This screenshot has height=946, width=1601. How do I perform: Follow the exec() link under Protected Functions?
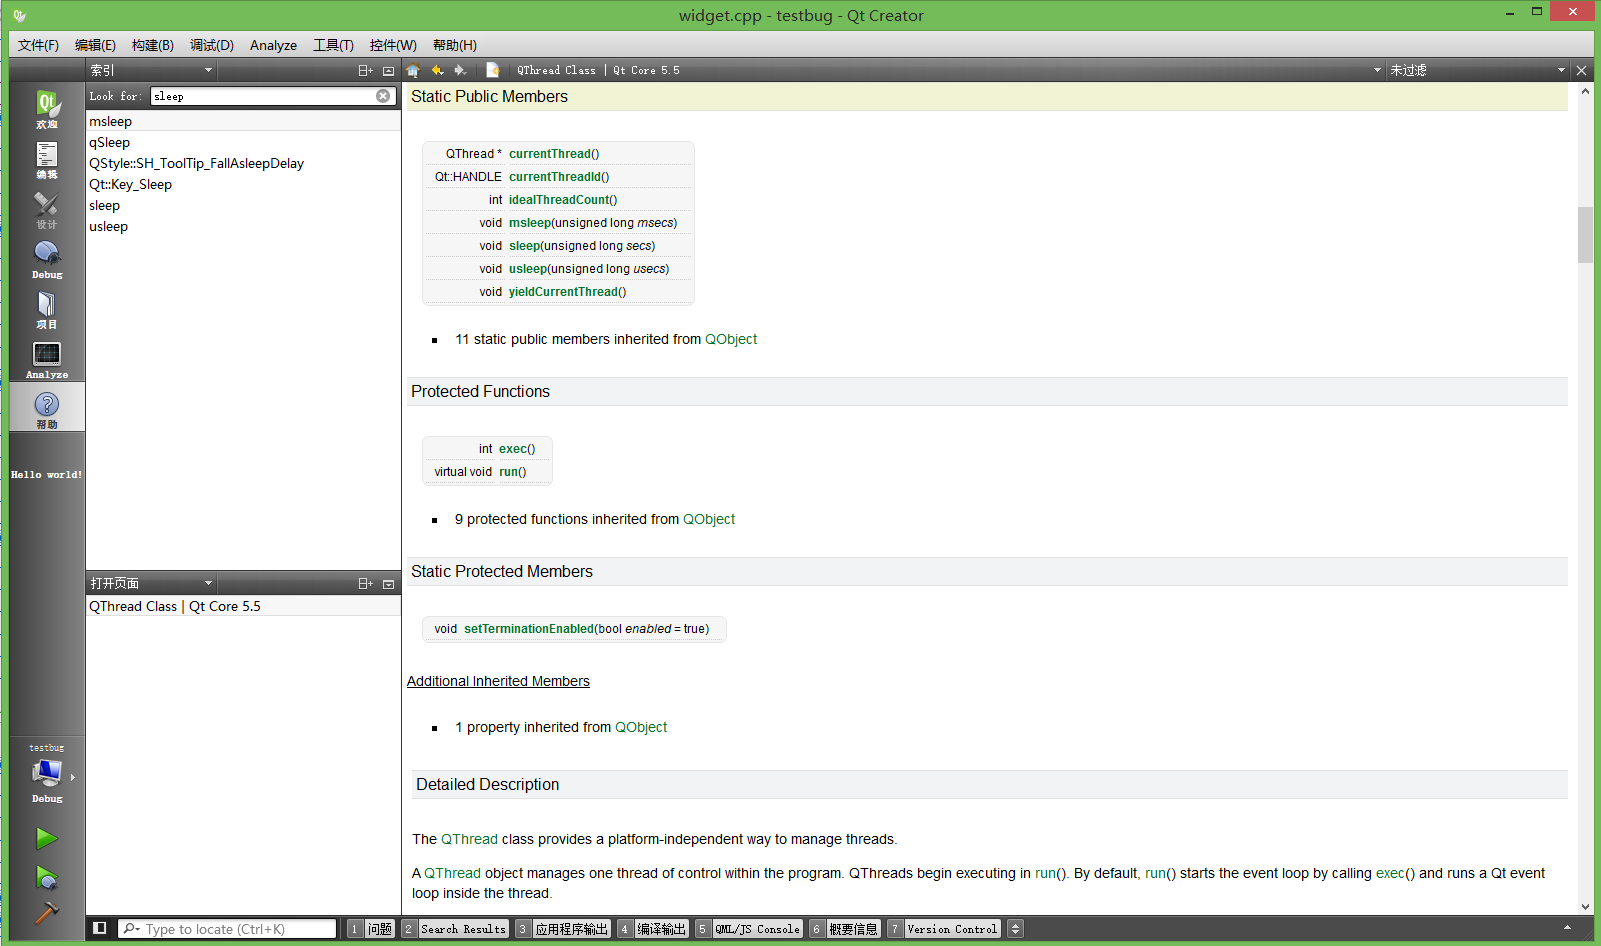point(513,449)
